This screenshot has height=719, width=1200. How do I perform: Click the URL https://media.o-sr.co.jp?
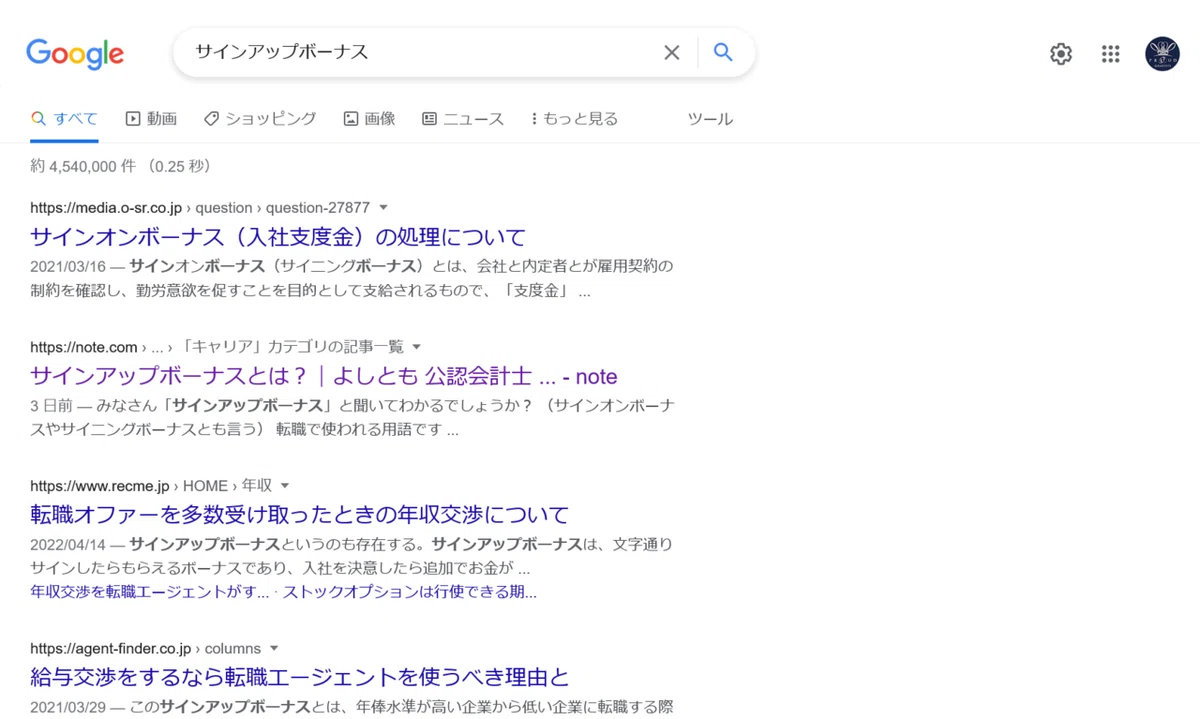(106, 208)
